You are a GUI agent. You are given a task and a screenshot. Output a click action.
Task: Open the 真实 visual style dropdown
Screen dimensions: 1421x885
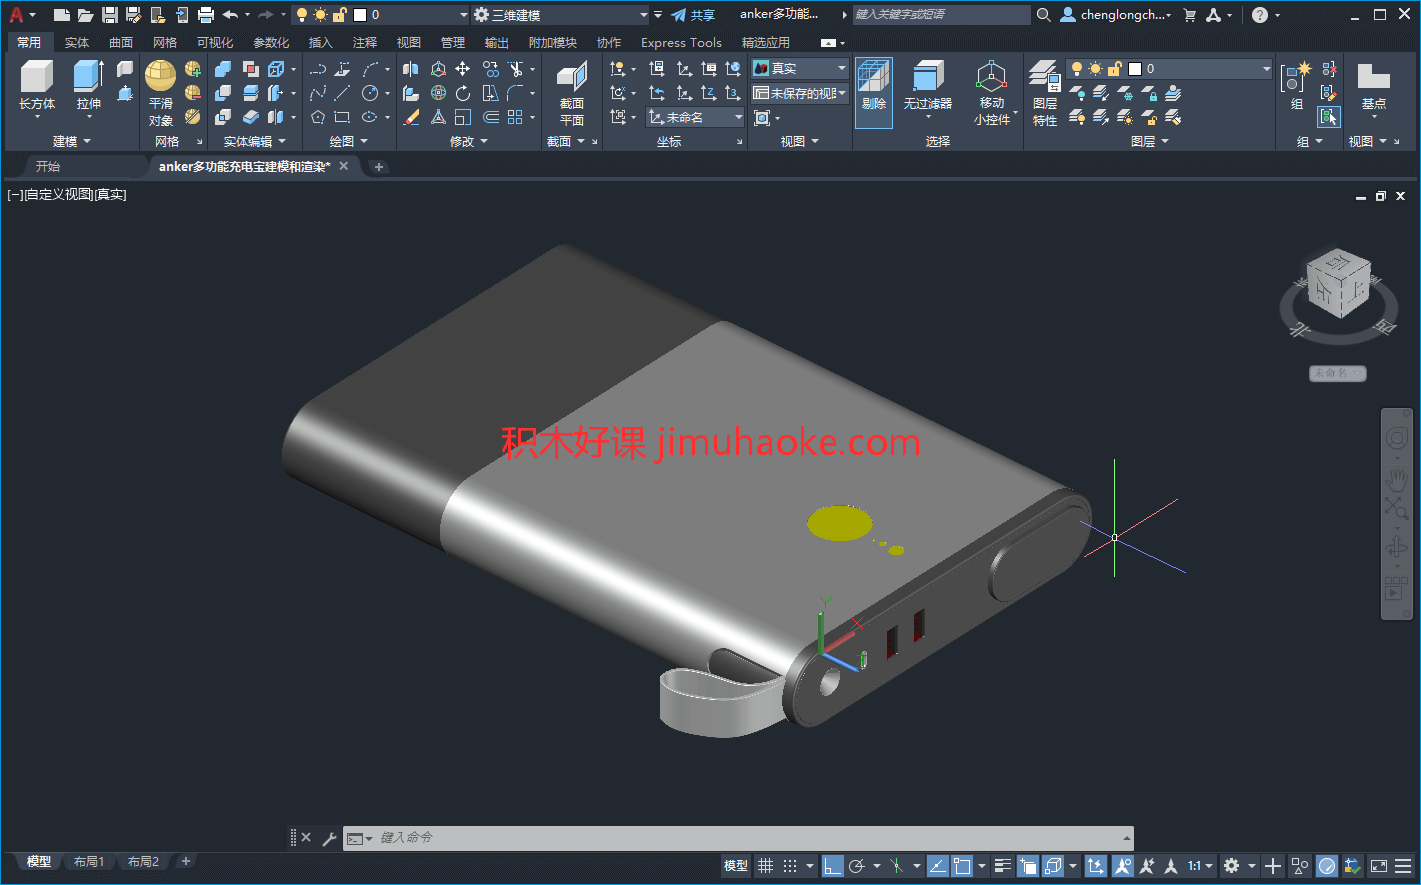pos(799,68)
